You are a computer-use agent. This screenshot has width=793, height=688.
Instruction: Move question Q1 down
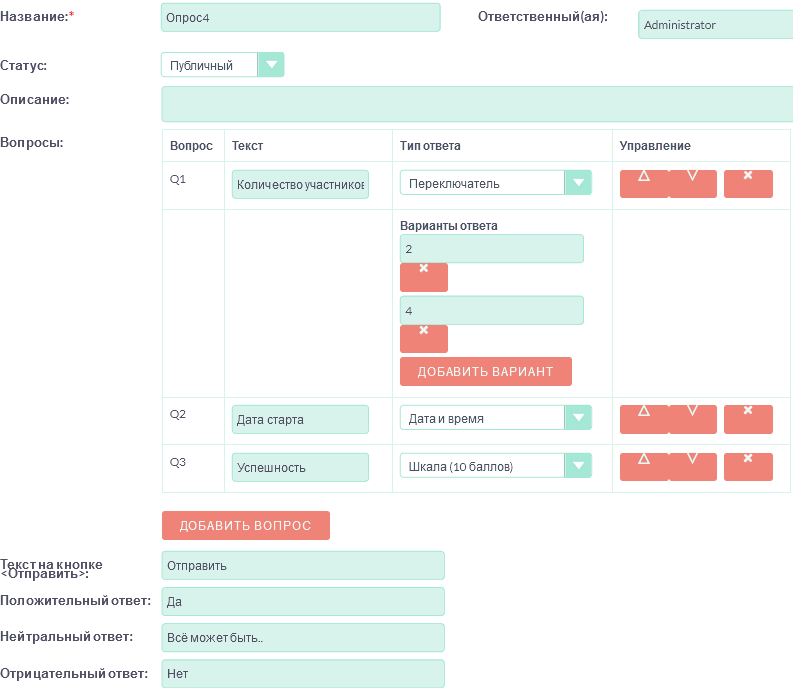pos(693,184)
